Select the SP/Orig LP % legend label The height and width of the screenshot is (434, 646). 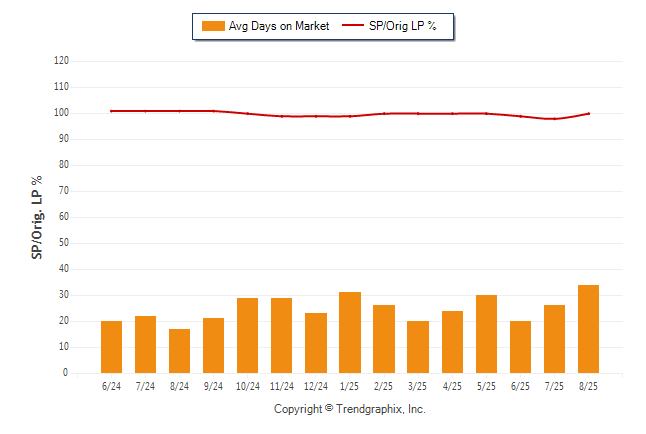pyautogui.click(x=403, y=26)
